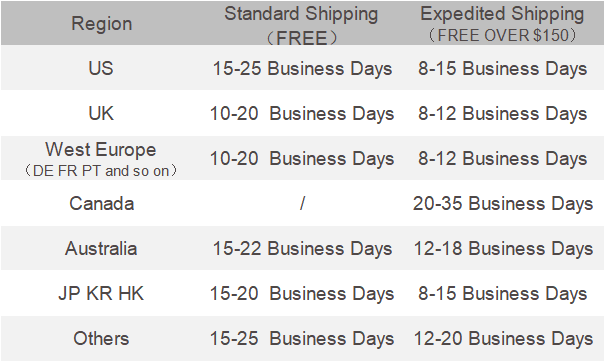Click Canada's slash in standard shipping column
This screenshot has width=605, height=361.
[x=302, y=203]
